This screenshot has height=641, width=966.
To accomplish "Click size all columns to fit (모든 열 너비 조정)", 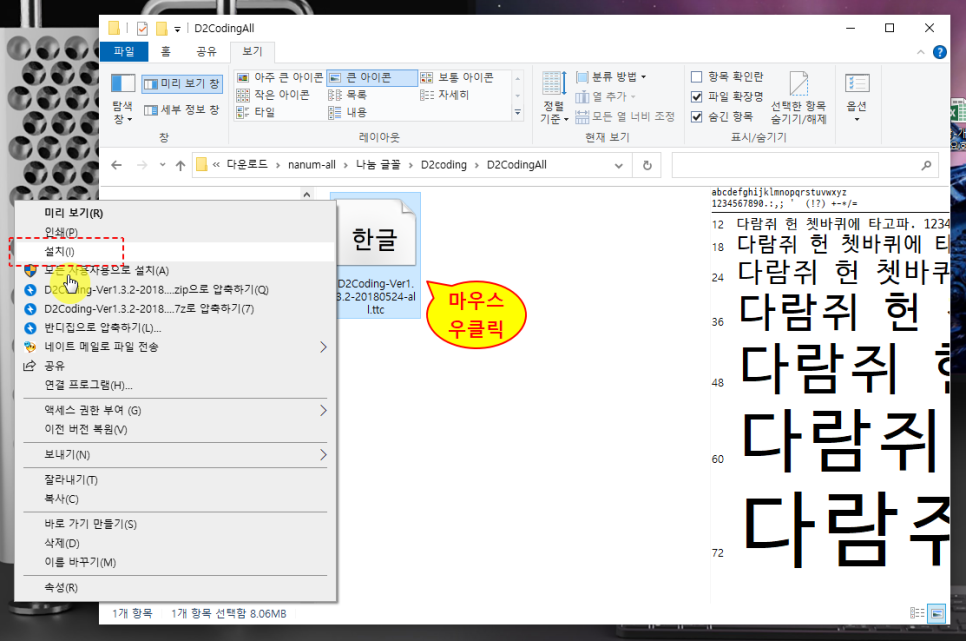I will click(x=625, y=116).
